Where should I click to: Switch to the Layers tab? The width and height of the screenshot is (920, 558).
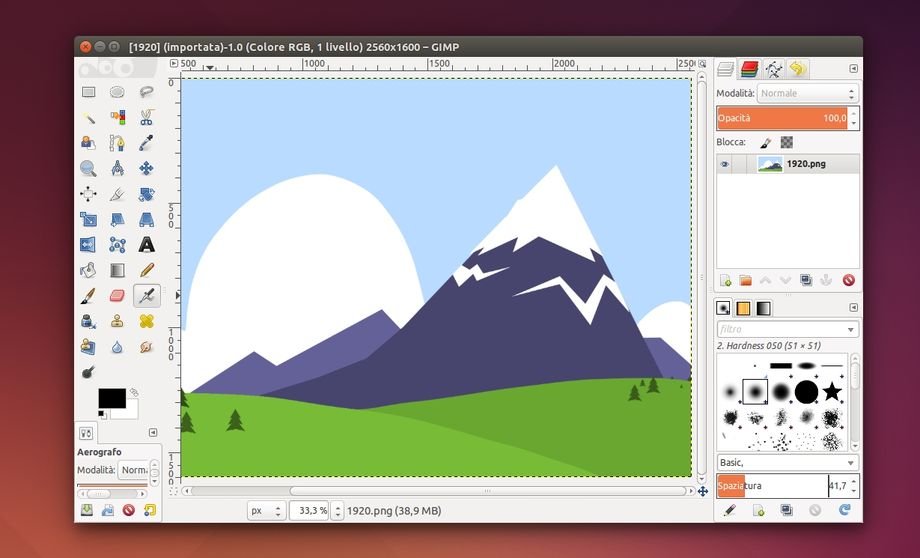click(x=726, y=69)
